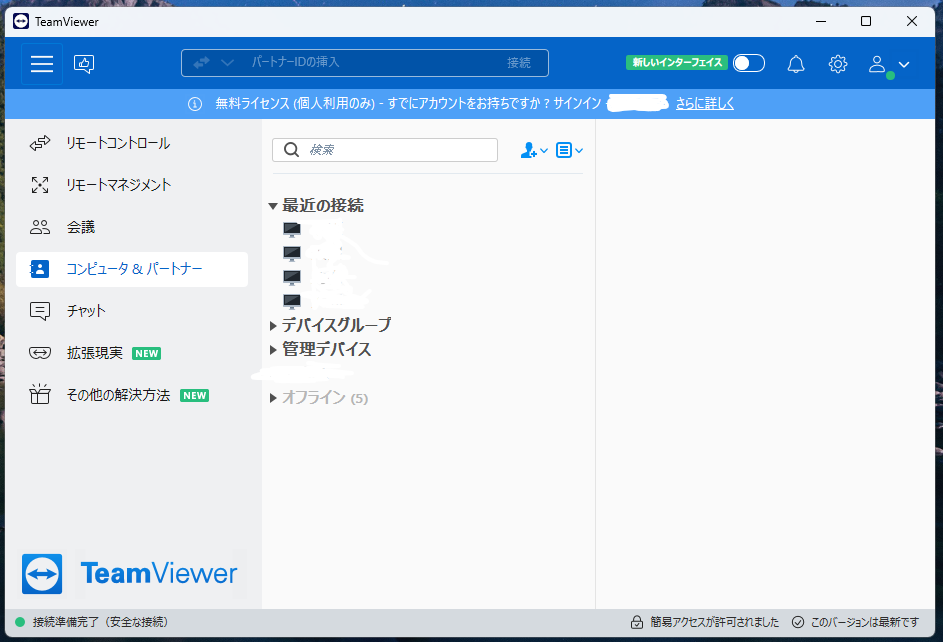Open the account profile dropdown

pyautogui.click(x=888, y=65)
